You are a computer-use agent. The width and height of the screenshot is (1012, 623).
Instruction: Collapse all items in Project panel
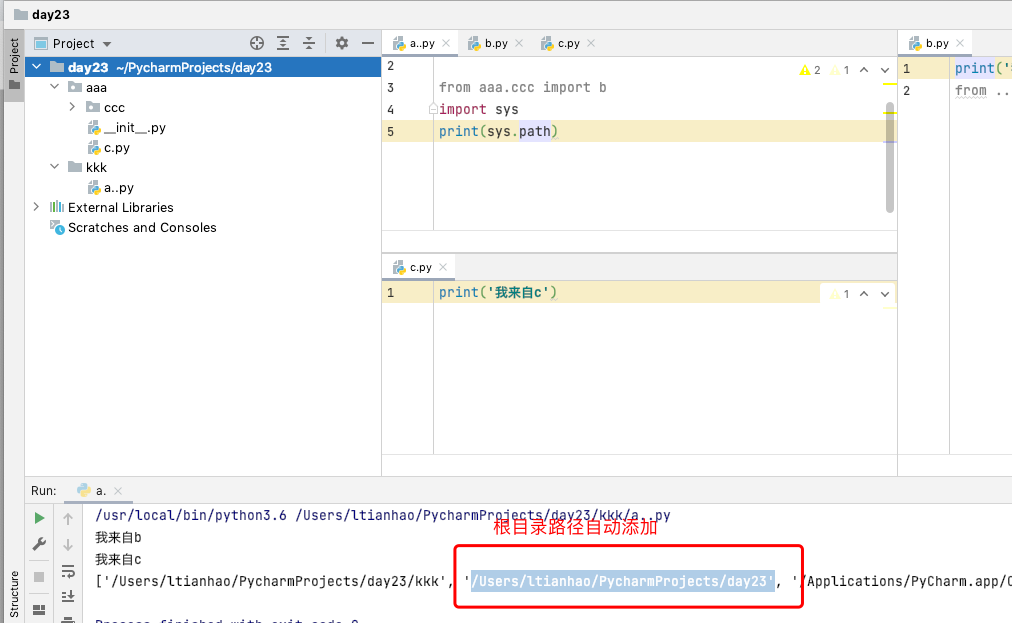coord(309,43)
